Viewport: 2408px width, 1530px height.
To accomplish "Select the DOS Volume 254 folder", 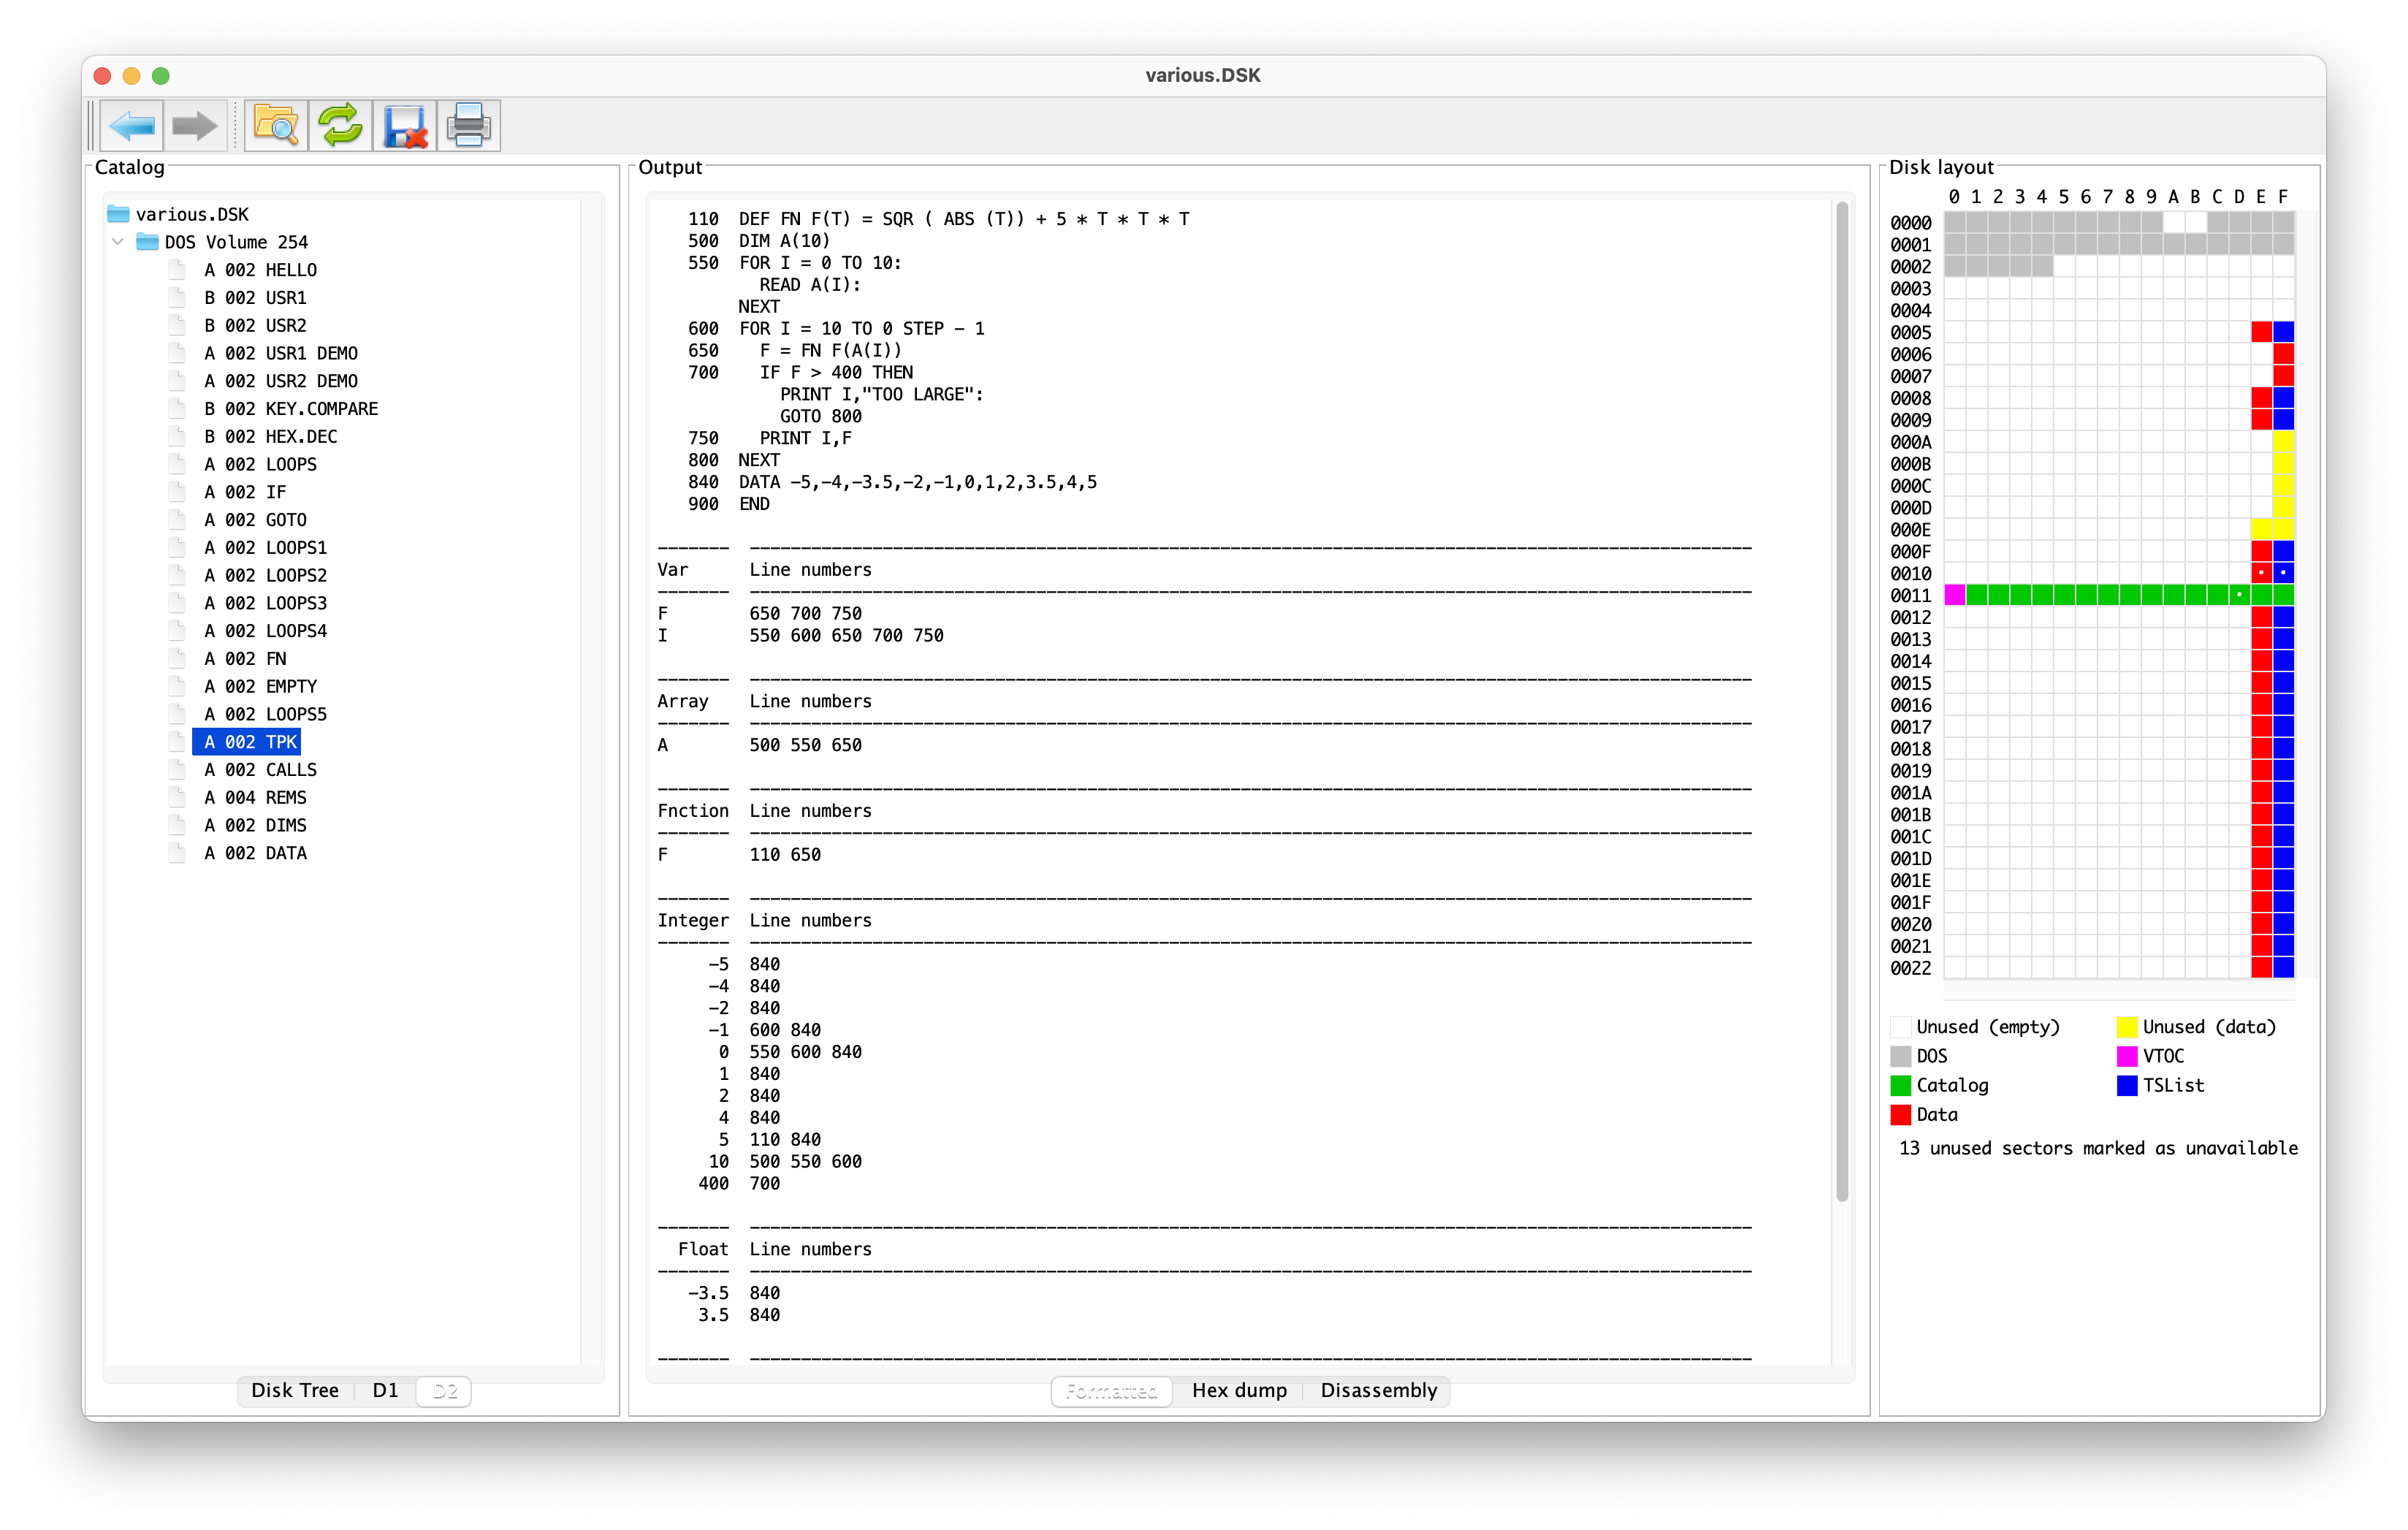I will 236,242.
